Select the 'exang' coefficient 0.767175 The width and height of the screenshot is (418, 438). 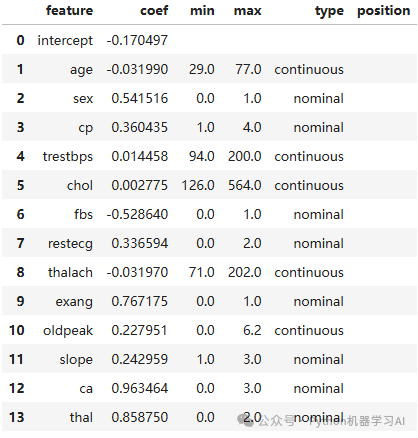click(x=140, y=301)
